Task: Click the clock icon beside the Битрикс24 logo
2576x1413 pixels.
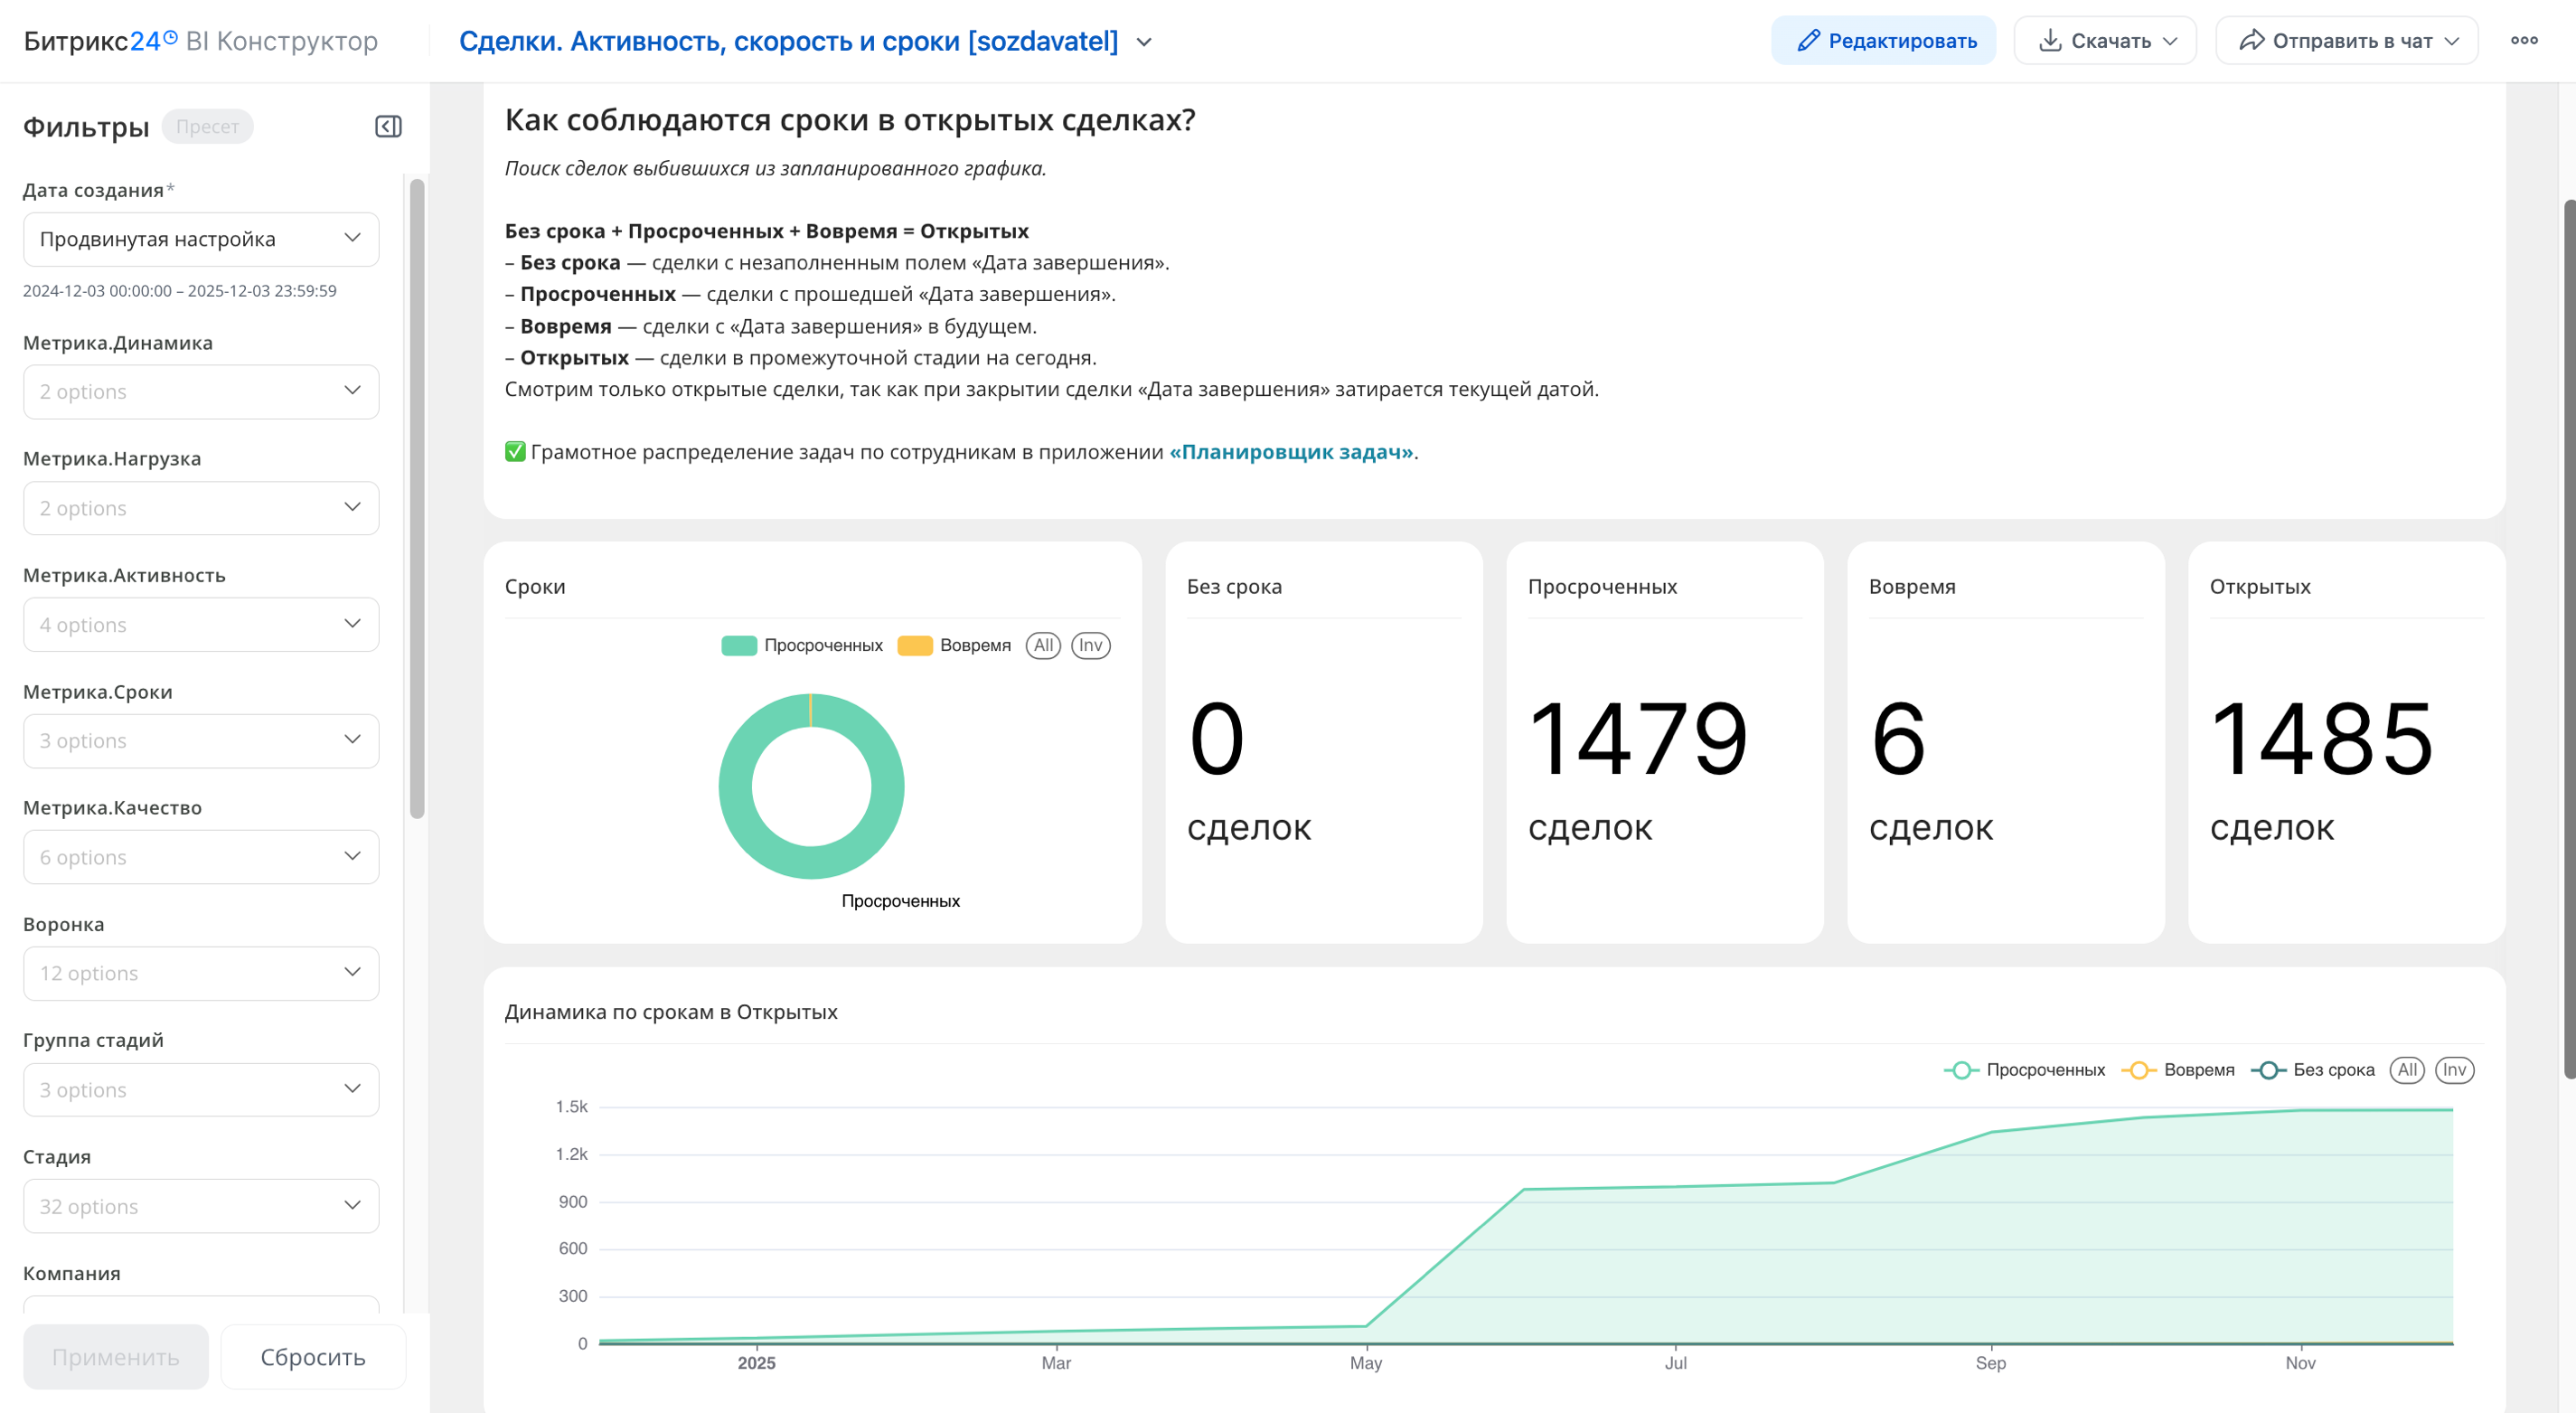Action: (170, 38)
